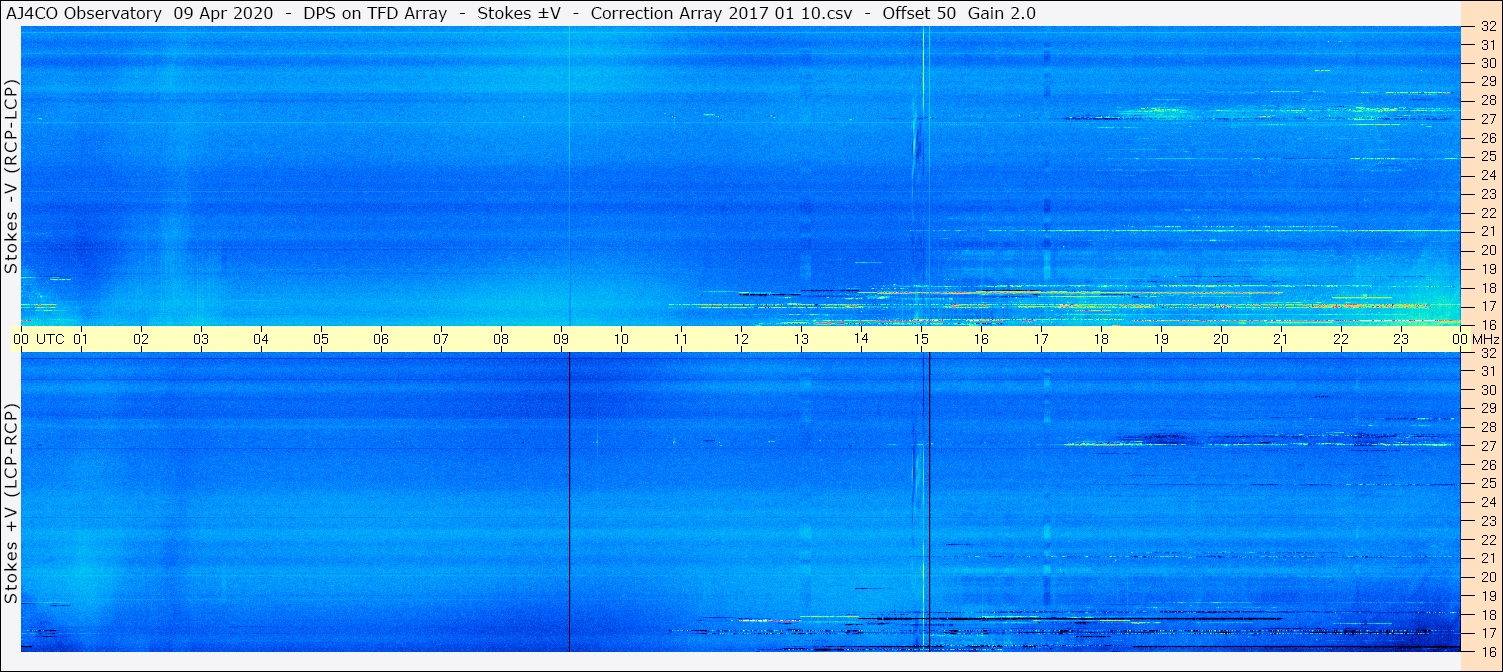1503x672 pixels.
Task: Click the "Stokes -V (RCP-LCP)" axis label
Action: [11, 176]
